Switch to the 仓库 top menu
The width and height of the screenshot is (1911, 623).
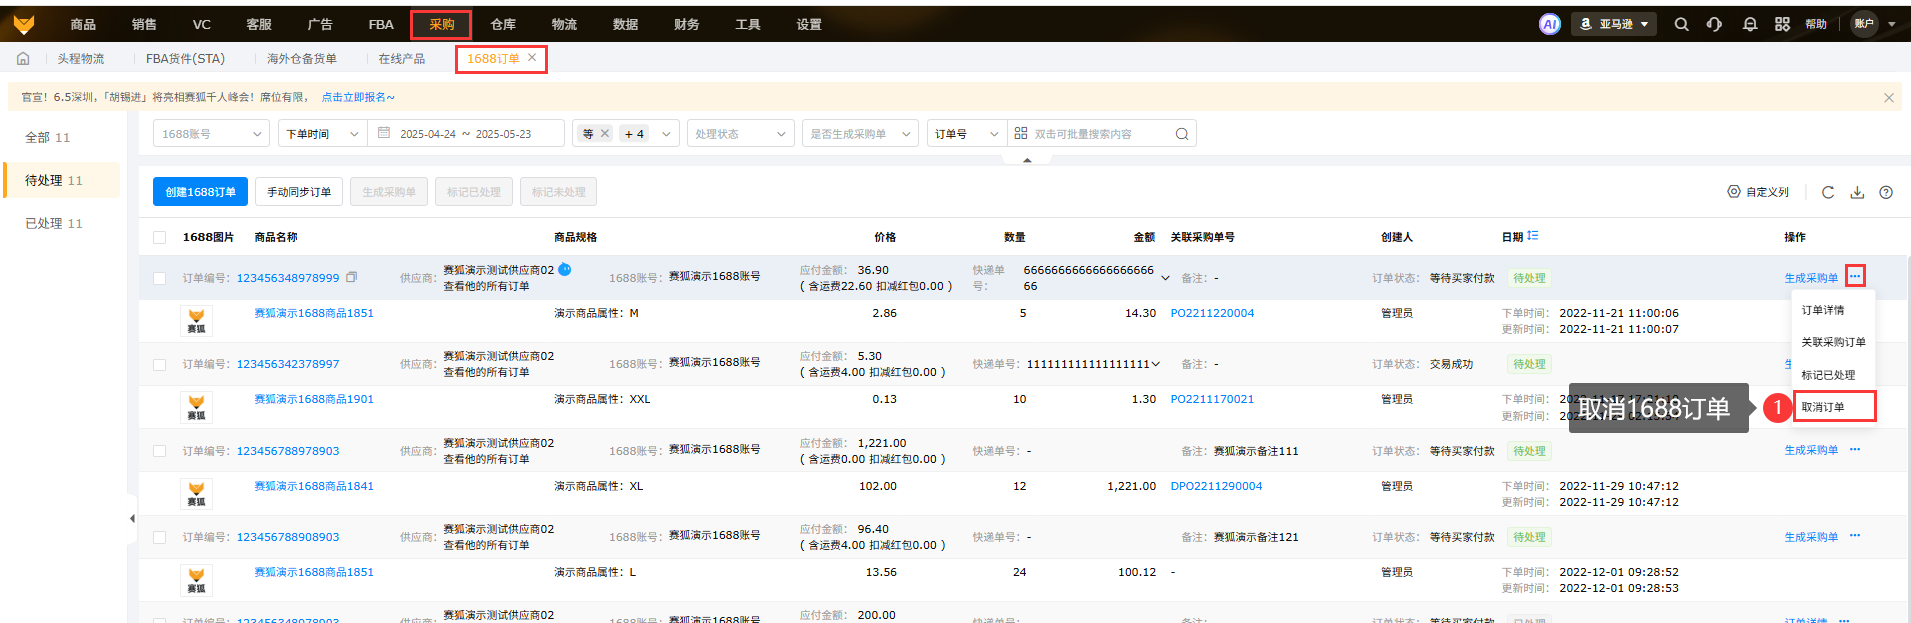click(503, 24)
